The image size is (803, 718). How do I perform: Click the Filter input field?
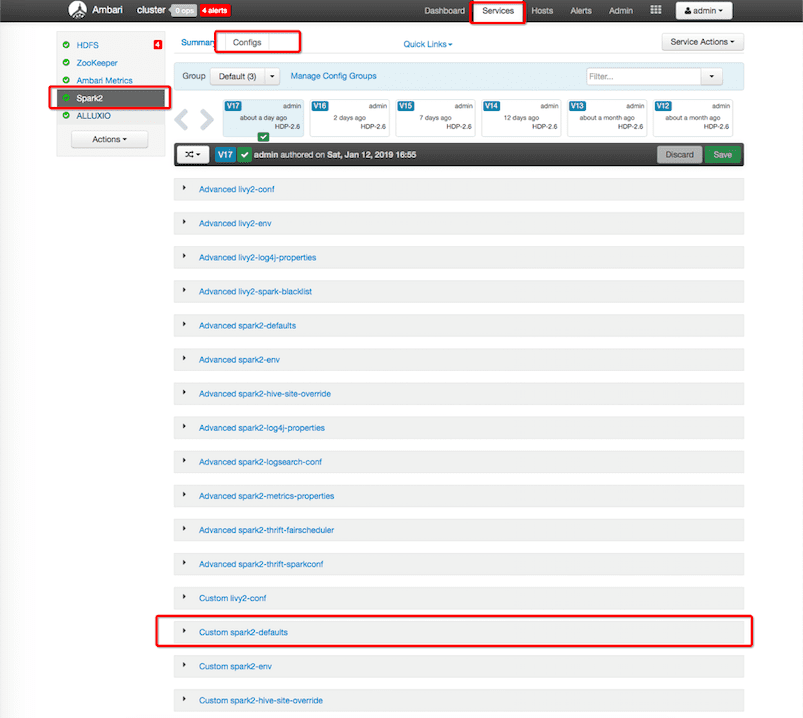click(643, 76)
